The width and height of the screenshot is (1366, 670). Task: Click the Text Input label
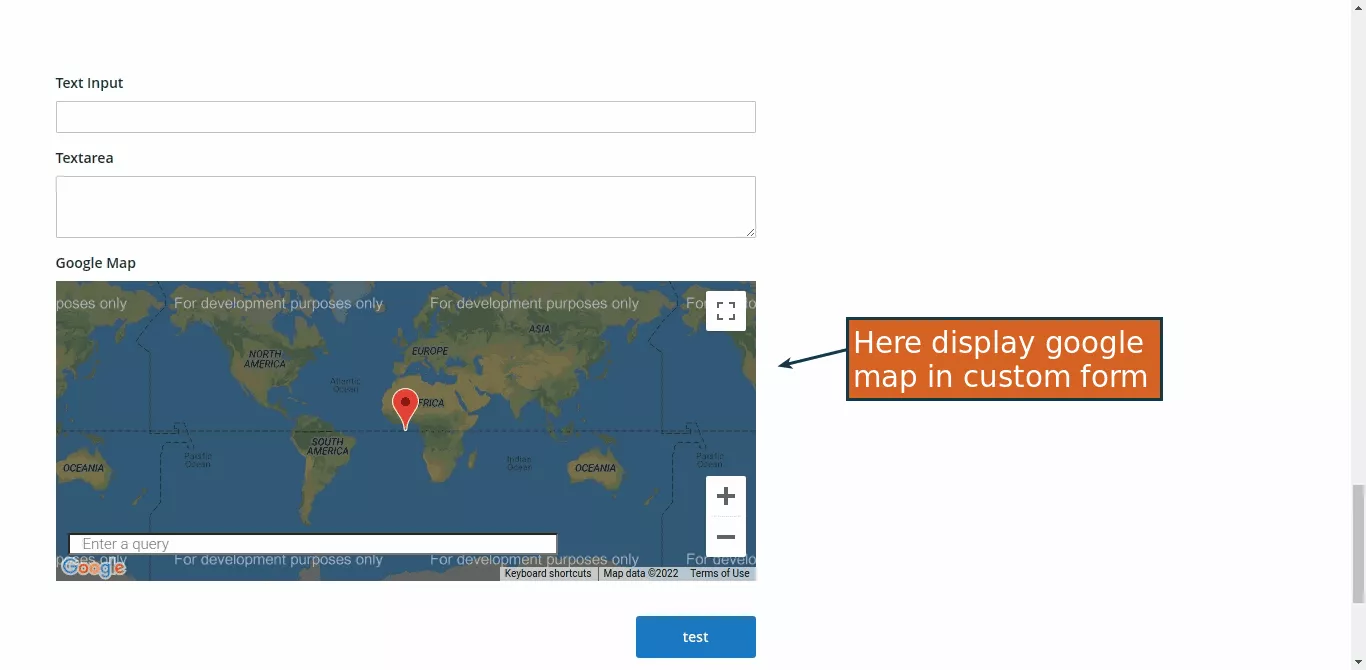[89, 83]
